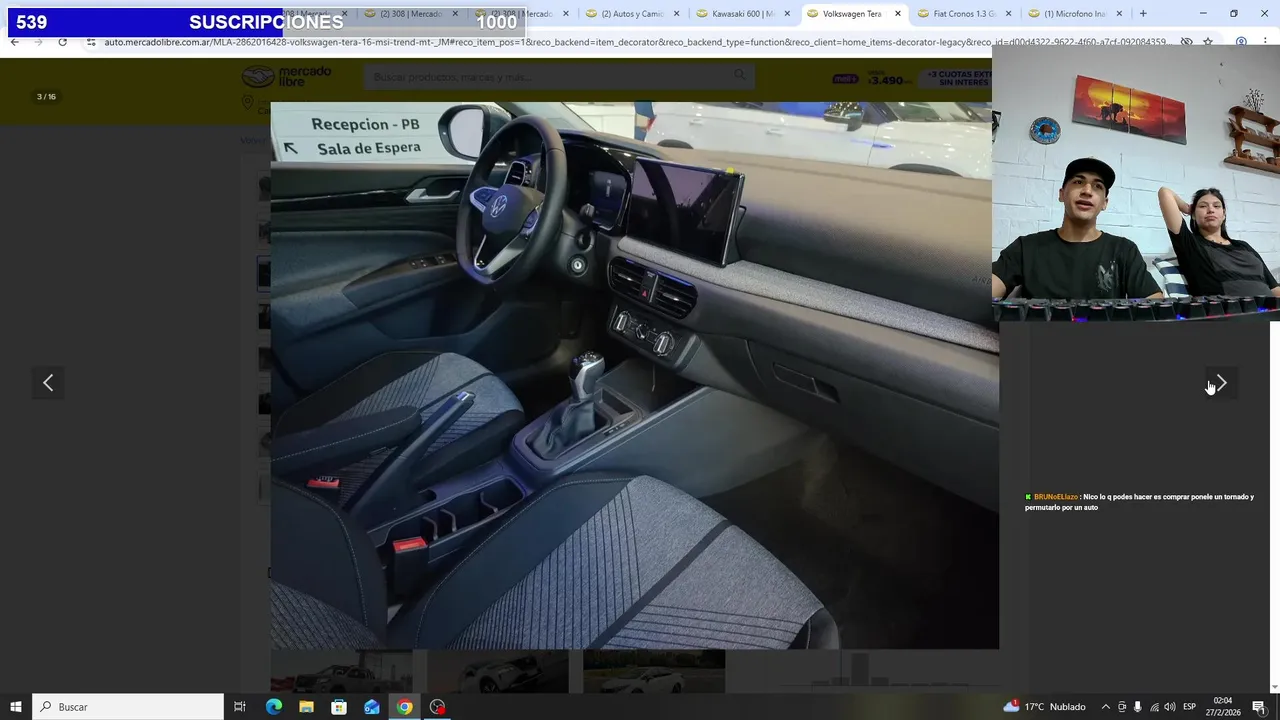
Task: Open the Fiat Cronos 1.3 tab
Action: 962,14
